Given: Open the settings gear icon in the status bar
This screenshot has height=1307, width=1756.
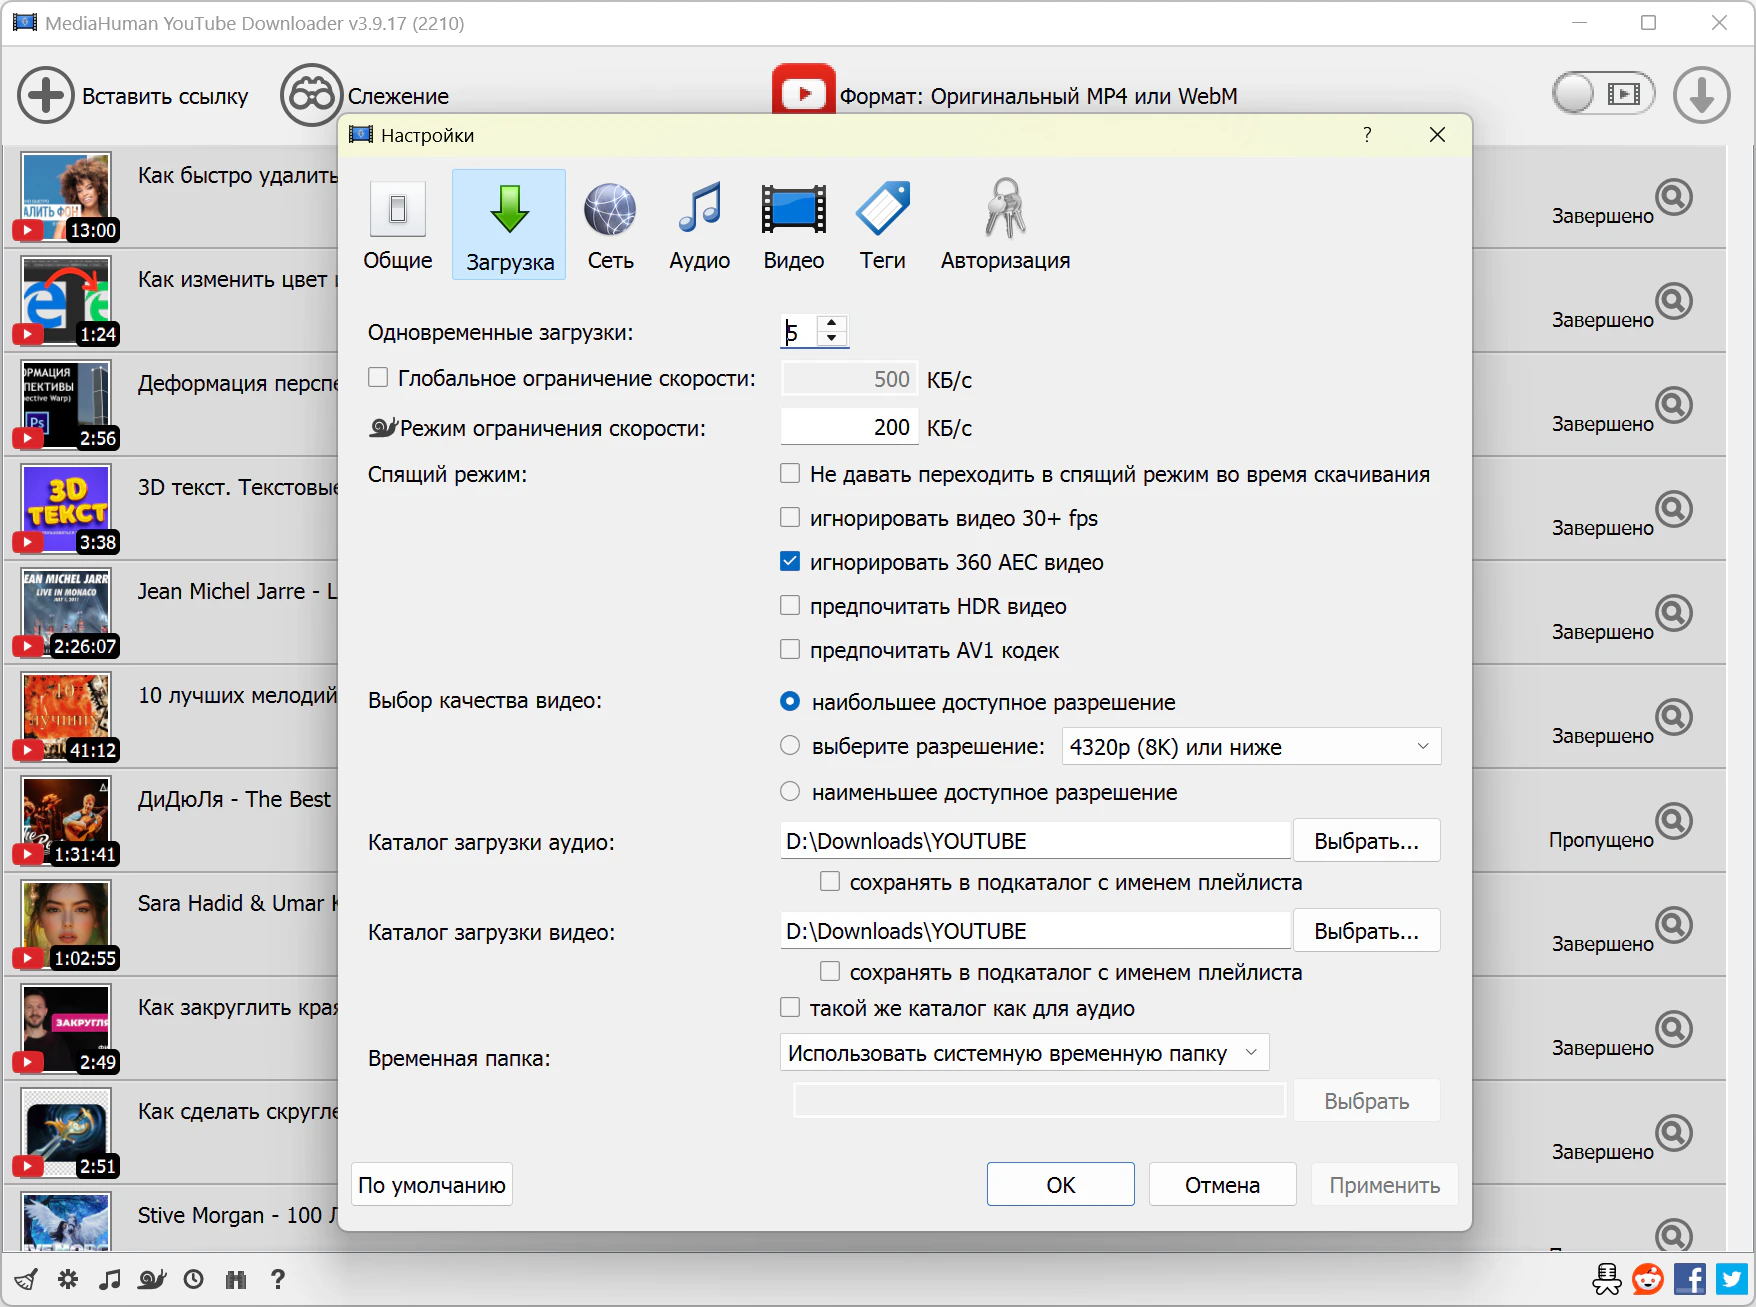Looking at the screenshot, I should click(68, 1279).
